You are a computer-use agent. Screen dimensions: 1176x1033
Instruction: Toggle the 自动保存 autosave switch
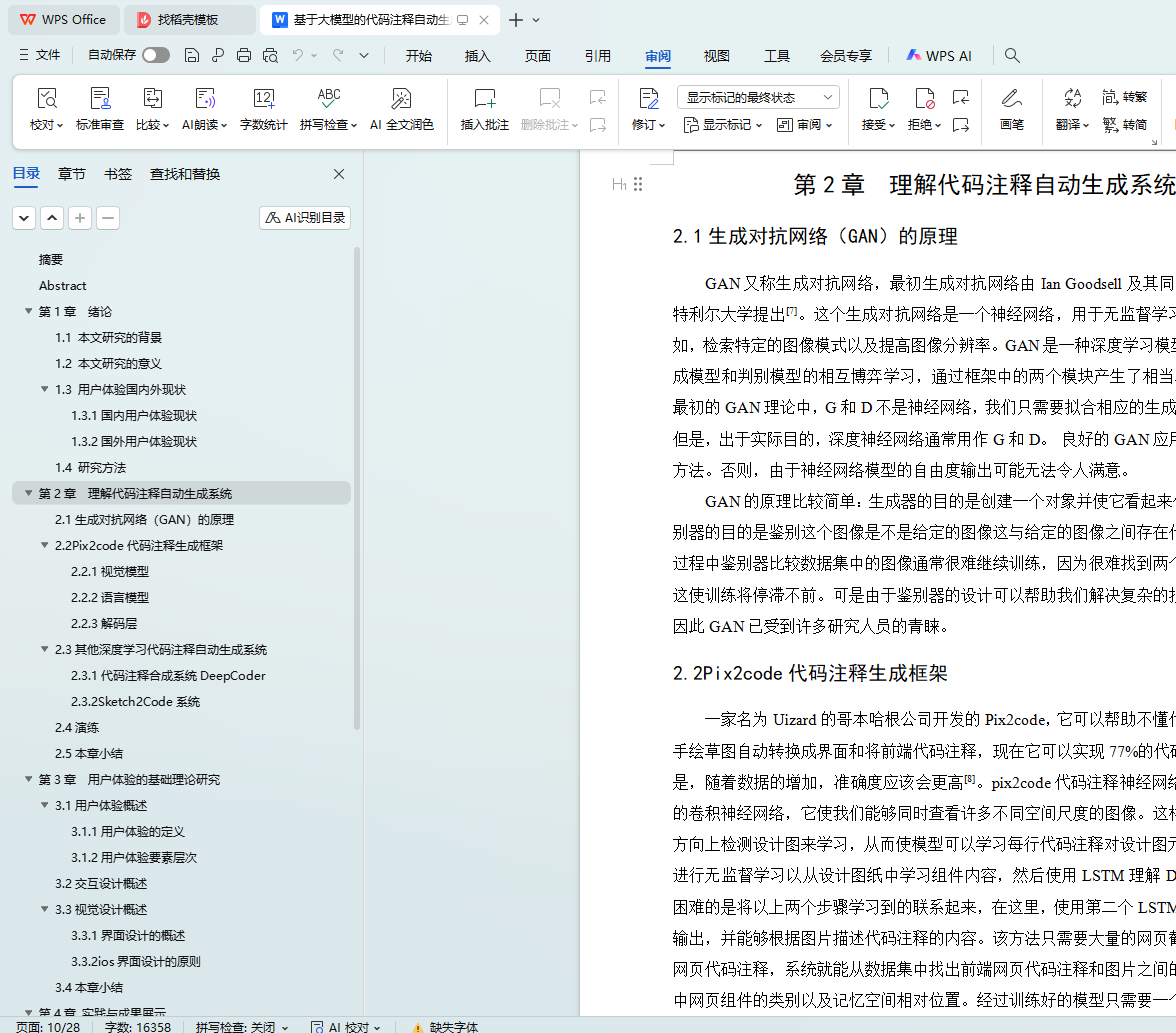pyautogui.click(x=156, y=56)
